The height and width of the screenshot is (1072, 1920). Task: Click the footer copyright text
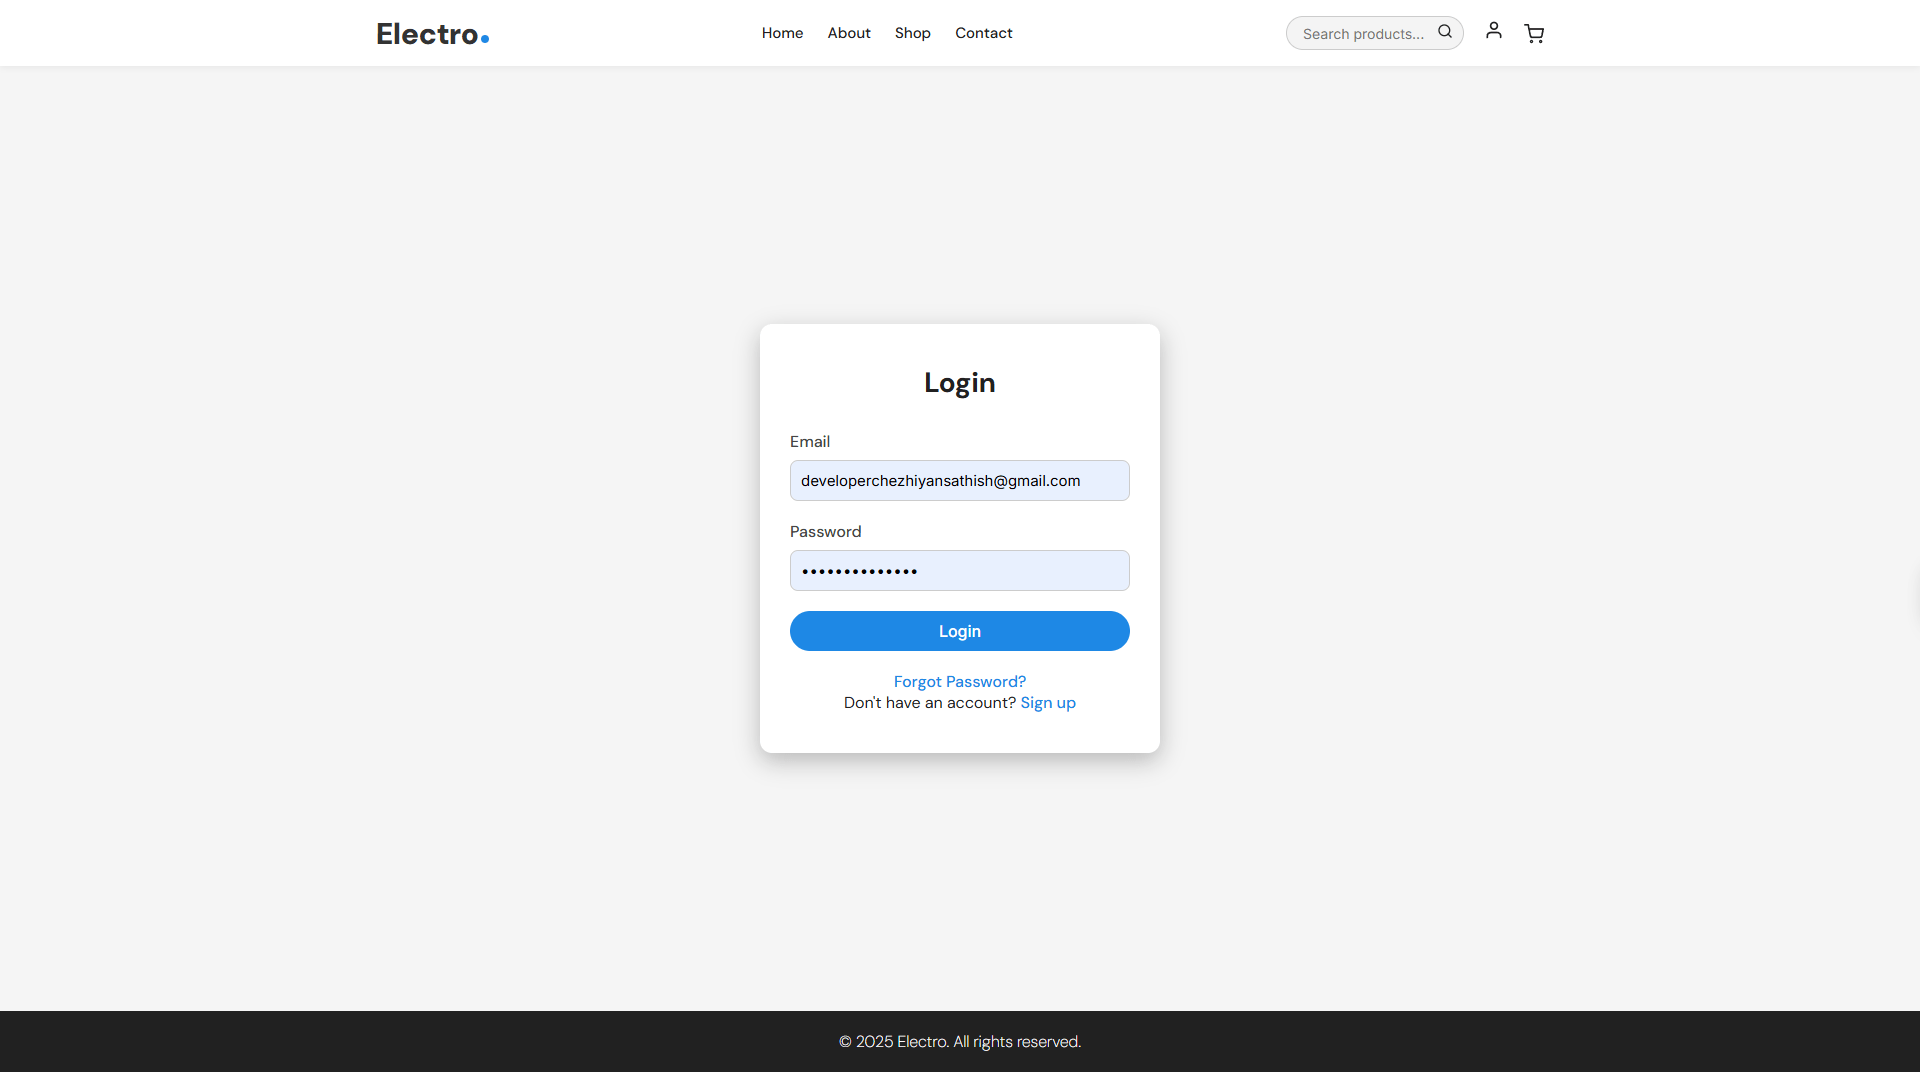[959, 1042]
